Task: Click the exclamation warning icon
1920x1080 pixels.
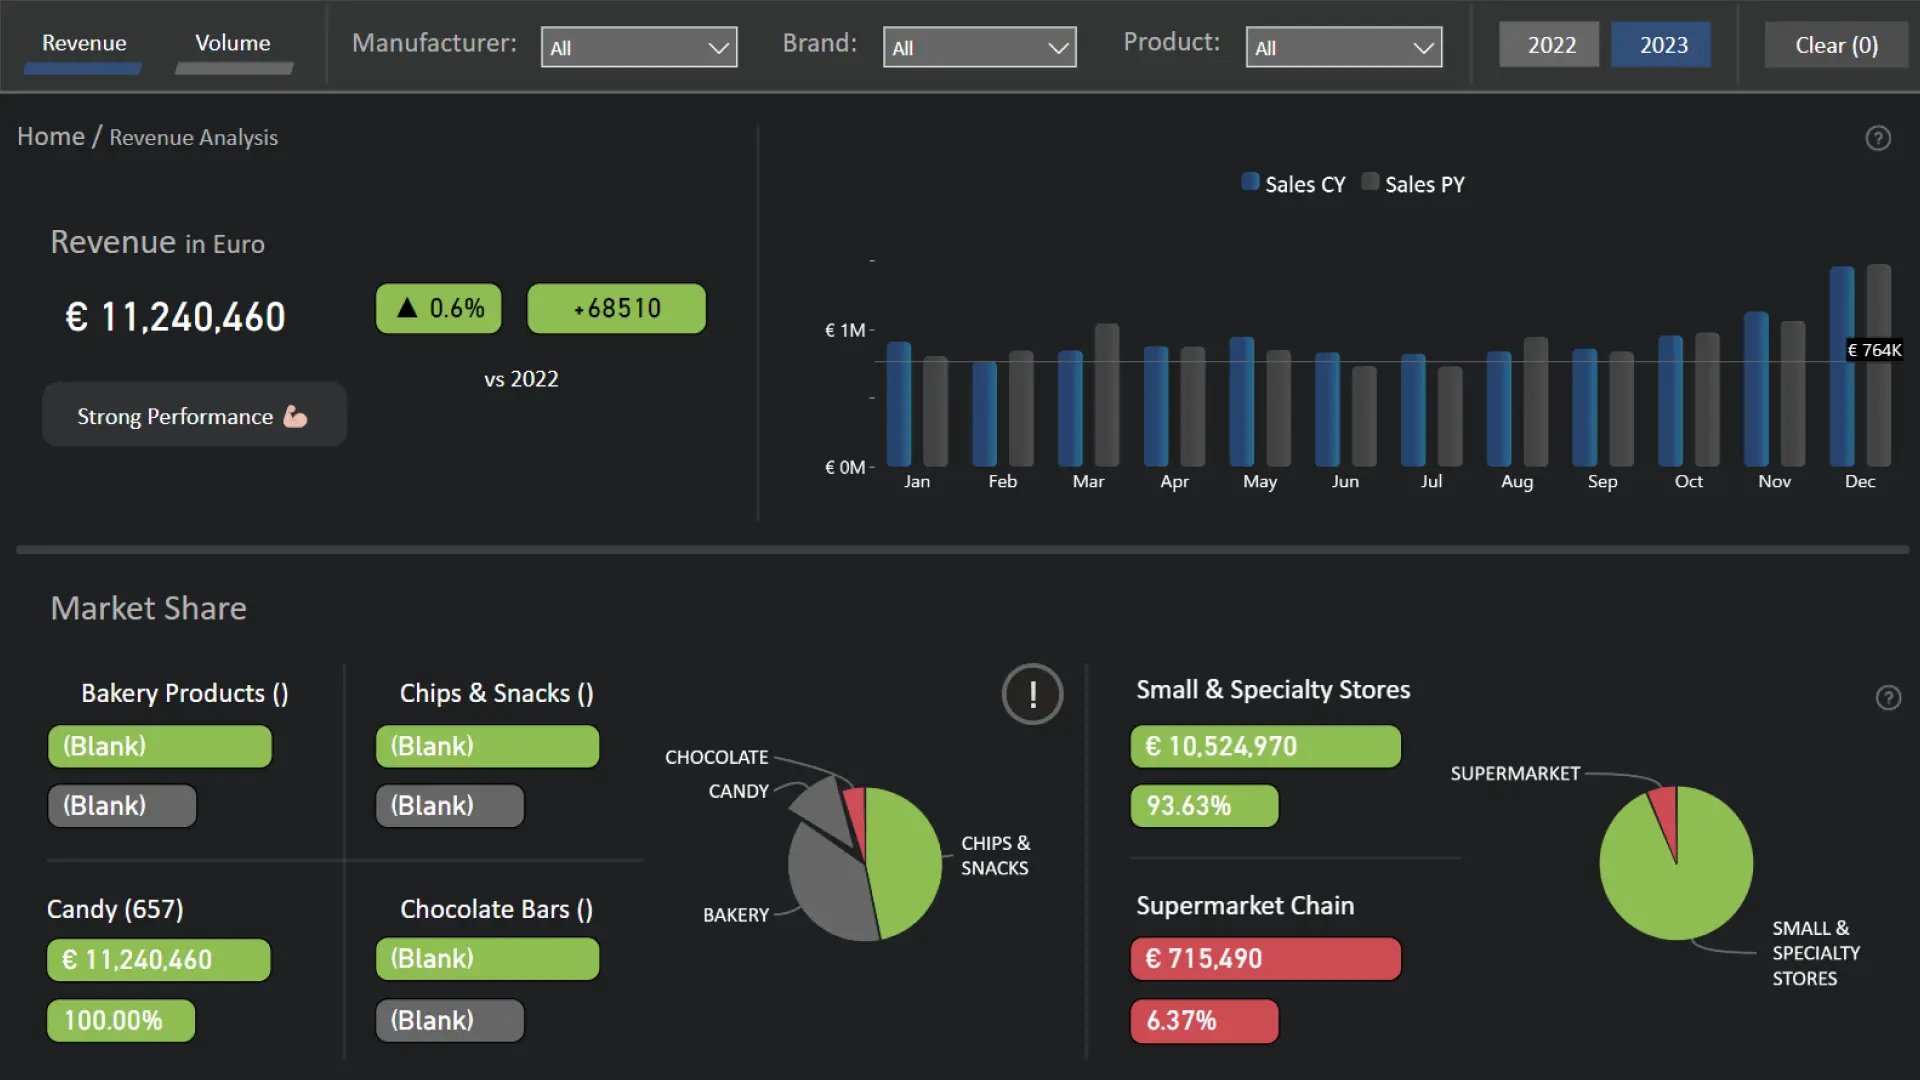Action: pos(1032,694)
